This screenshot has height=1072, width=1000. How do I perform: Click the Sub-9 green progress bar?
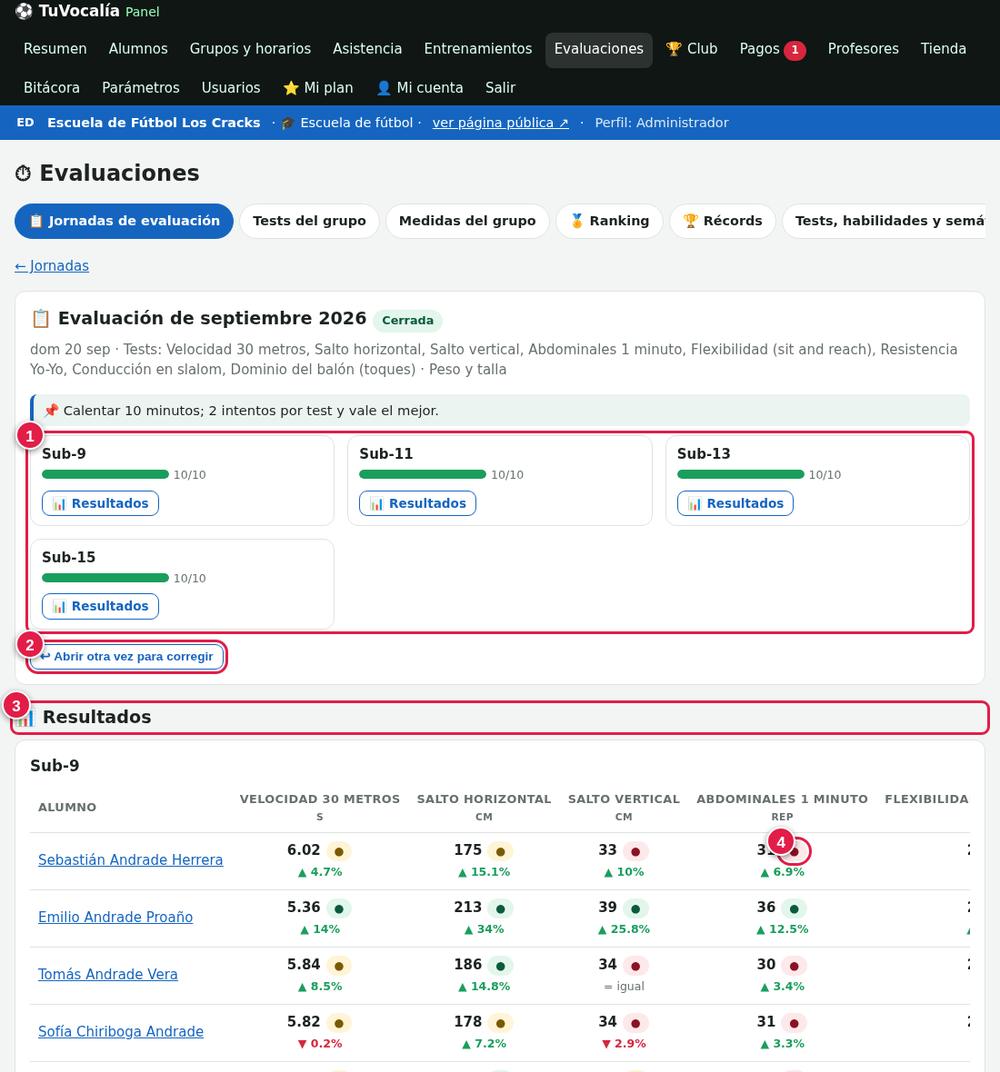coord(105,474)
